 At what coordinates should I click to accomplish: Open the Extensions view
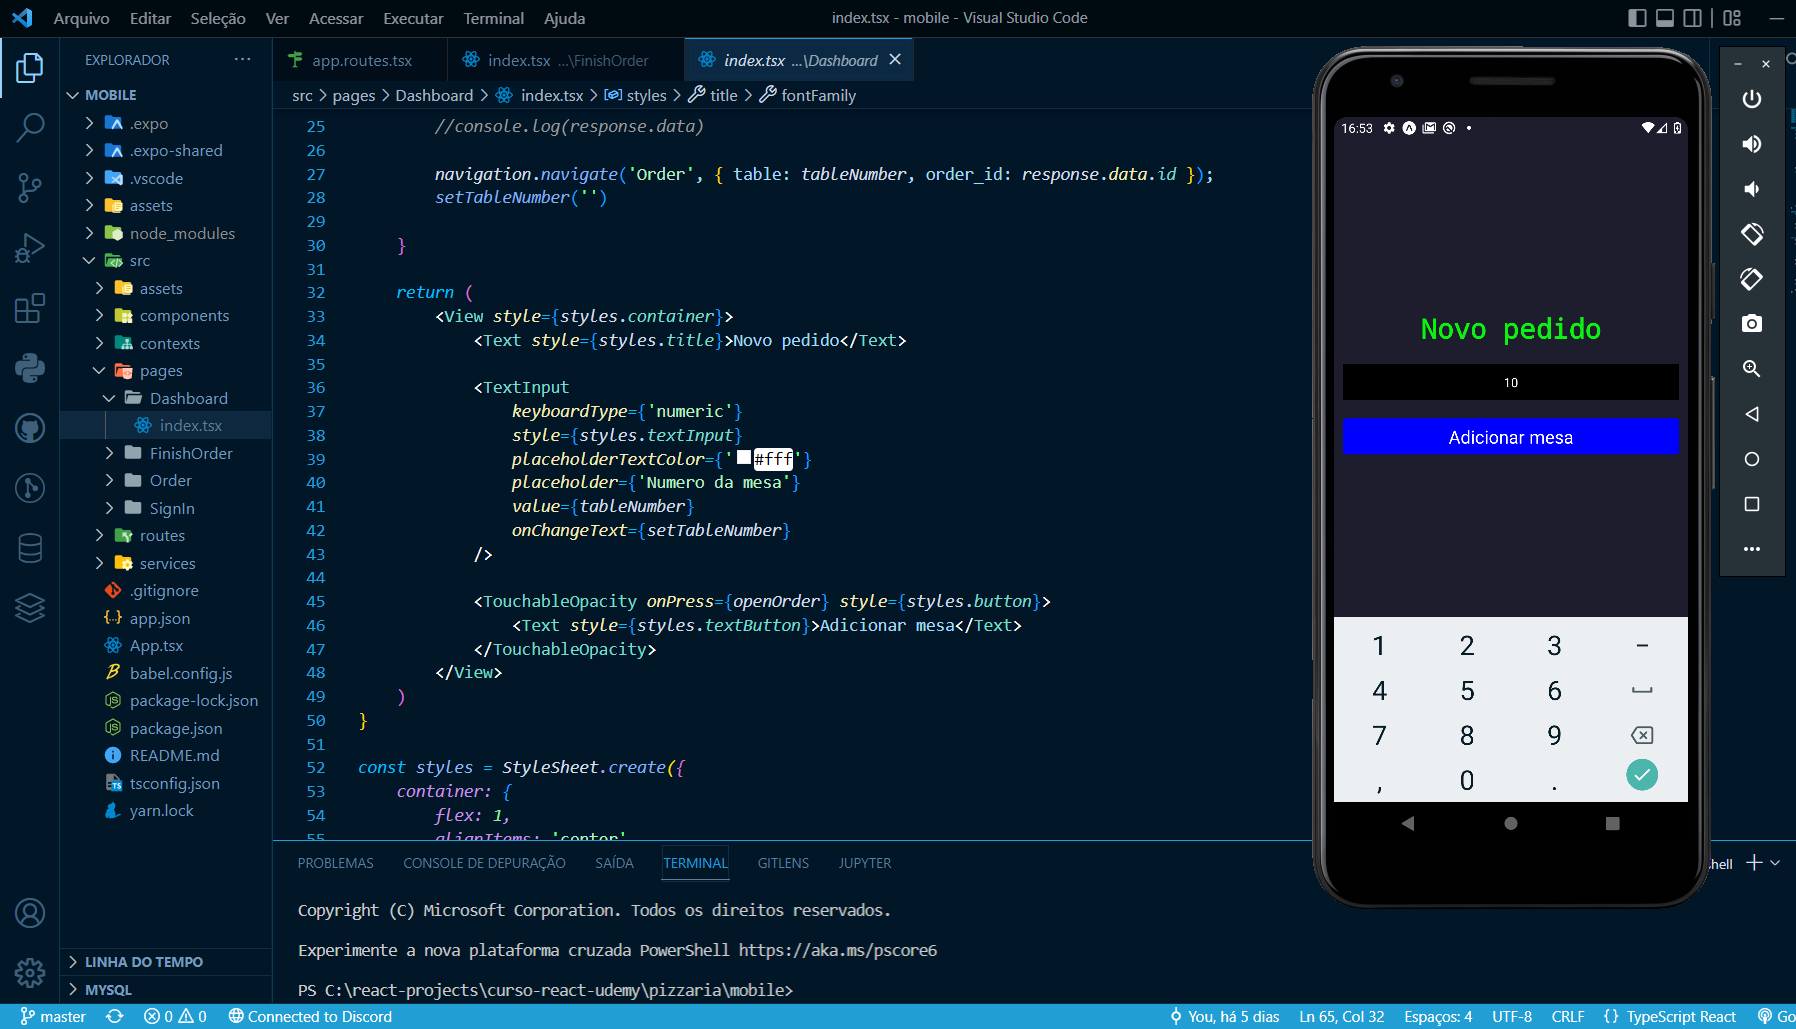point(30,308)
